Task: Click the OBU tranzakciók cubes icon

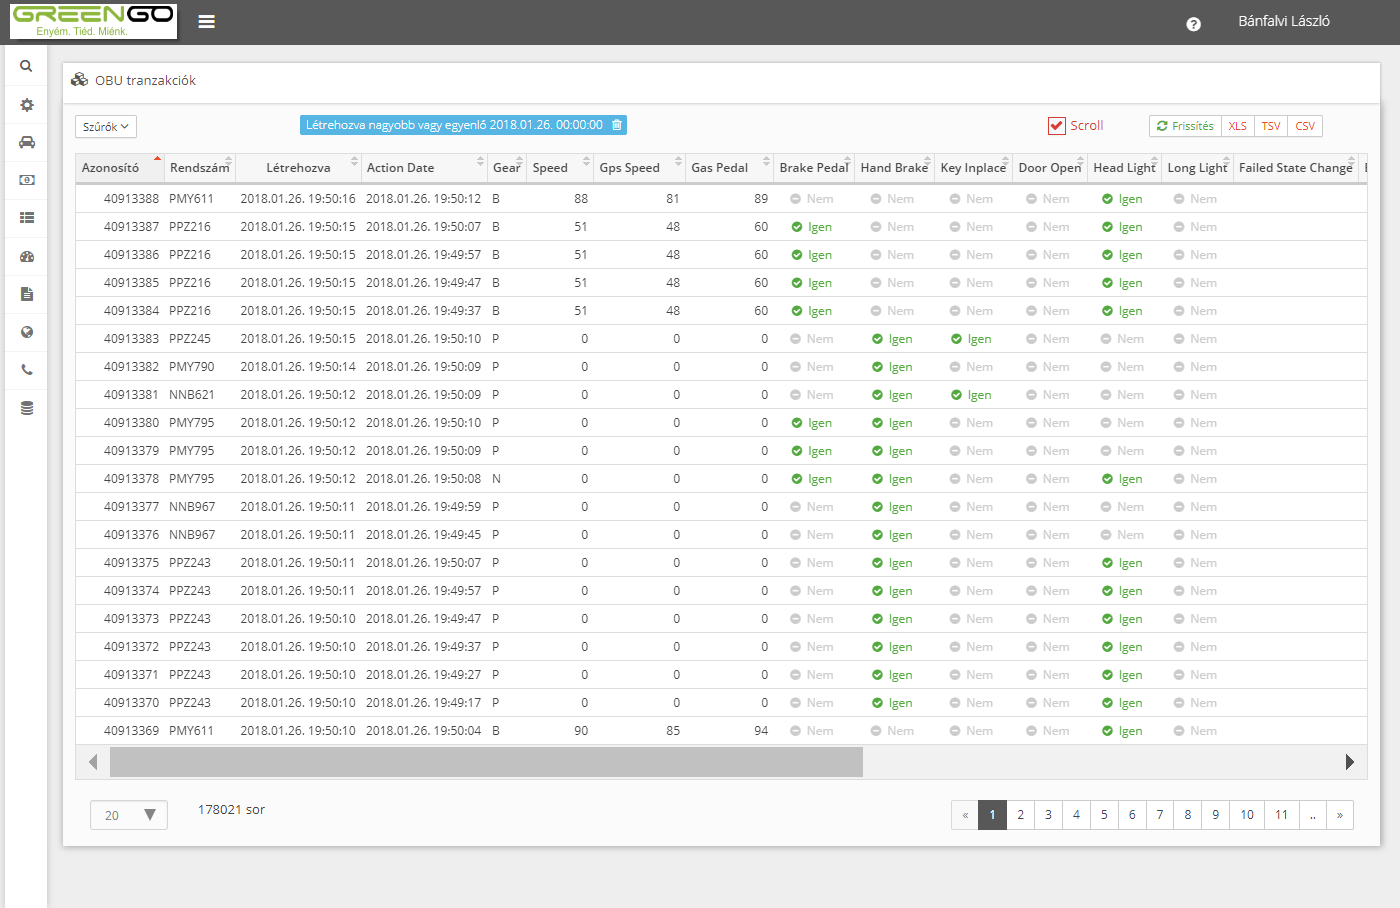Action: tap(80, 80)
